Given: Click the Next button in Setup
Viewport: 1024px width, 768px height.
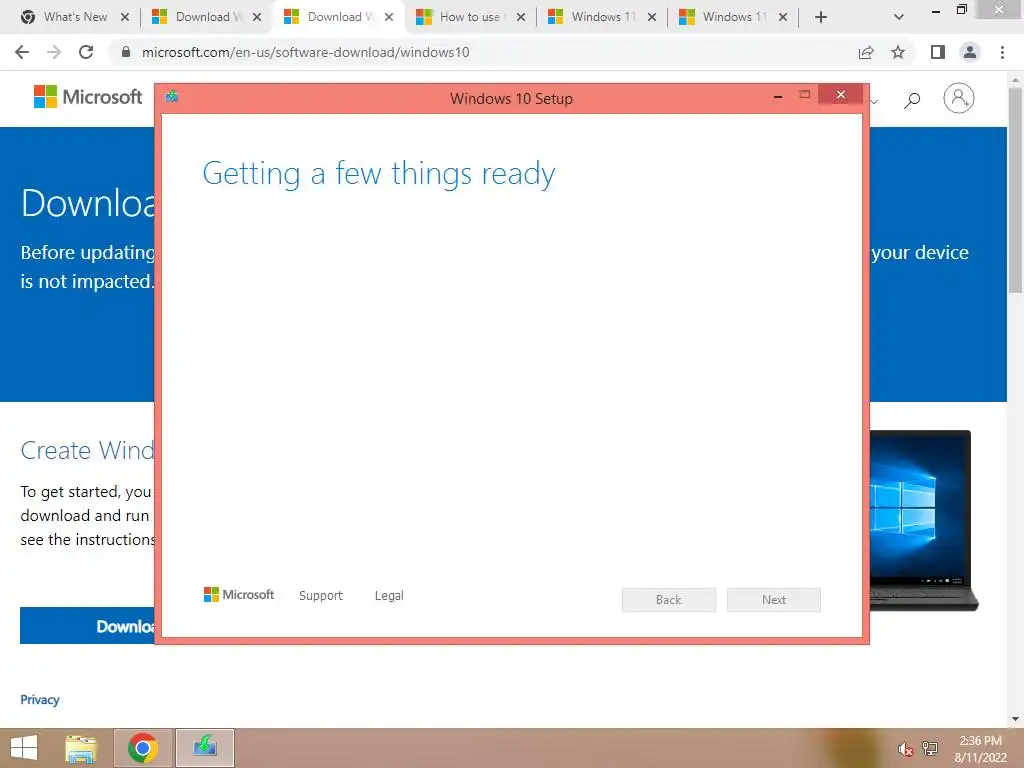Looking at the screenshot, I should click(x=774, y=600).
